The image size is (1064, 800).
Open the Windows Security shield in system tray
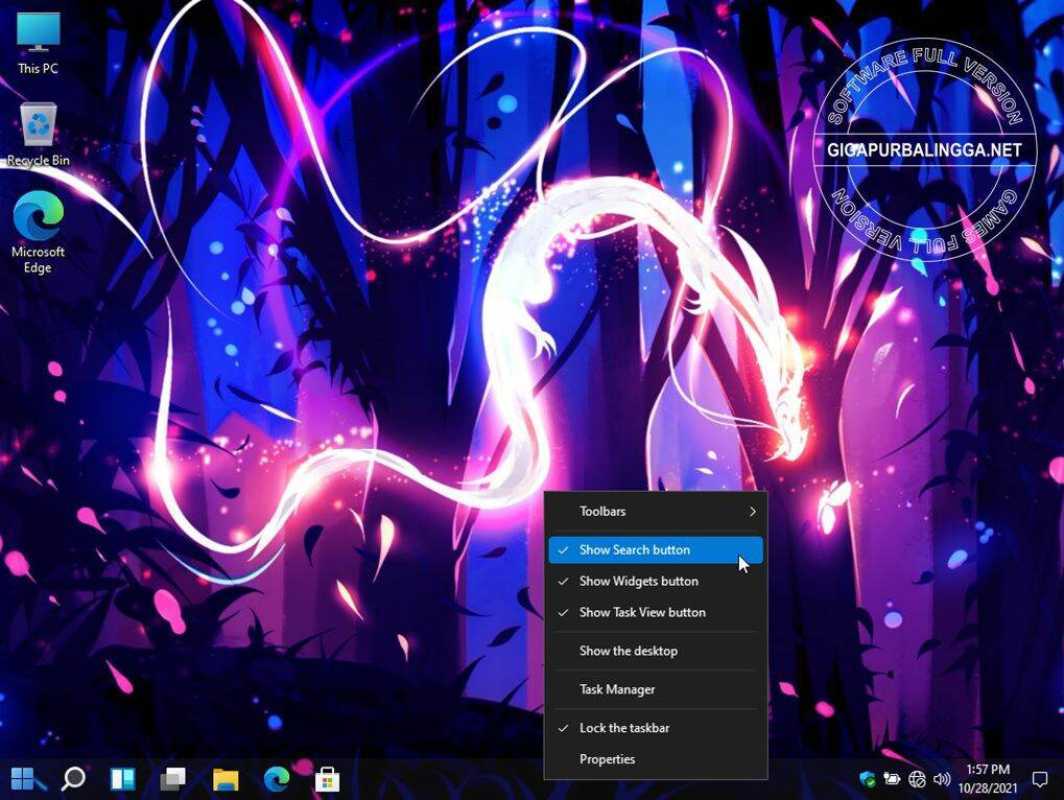[x=868, y=777]
